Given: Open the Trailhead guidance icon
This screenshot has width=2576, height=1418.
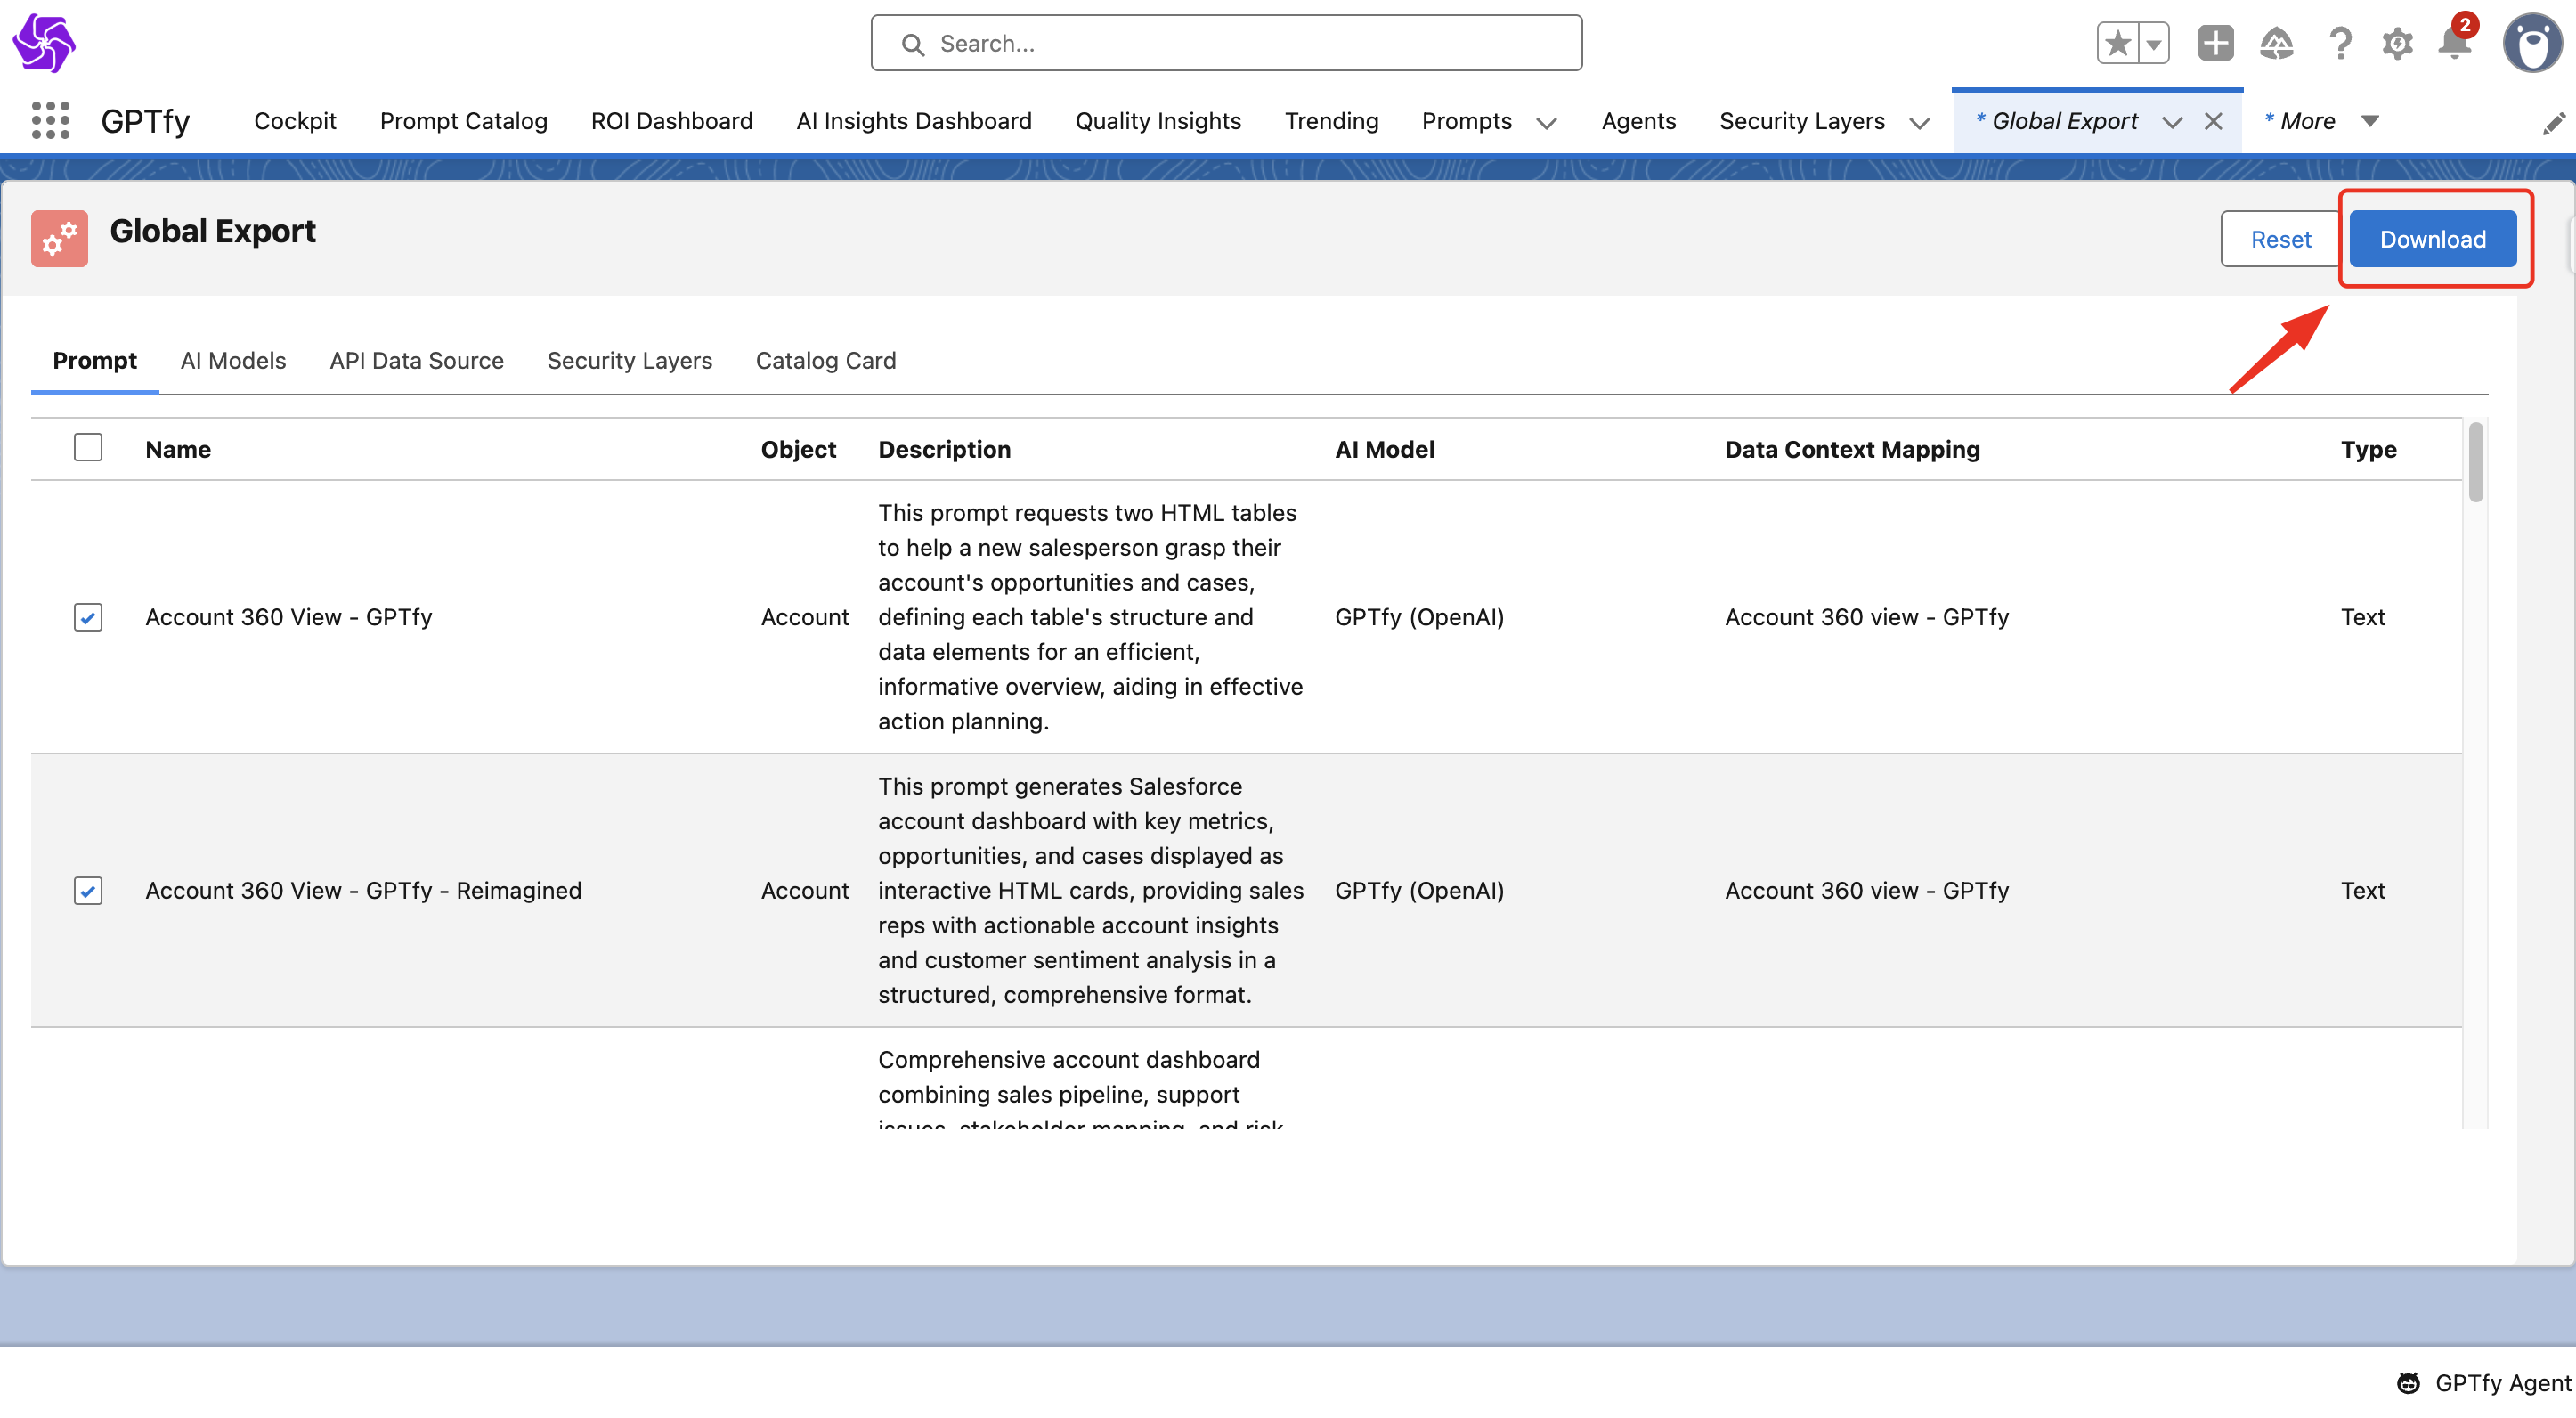Looking at the screenshot, I should pos(2276,43).
